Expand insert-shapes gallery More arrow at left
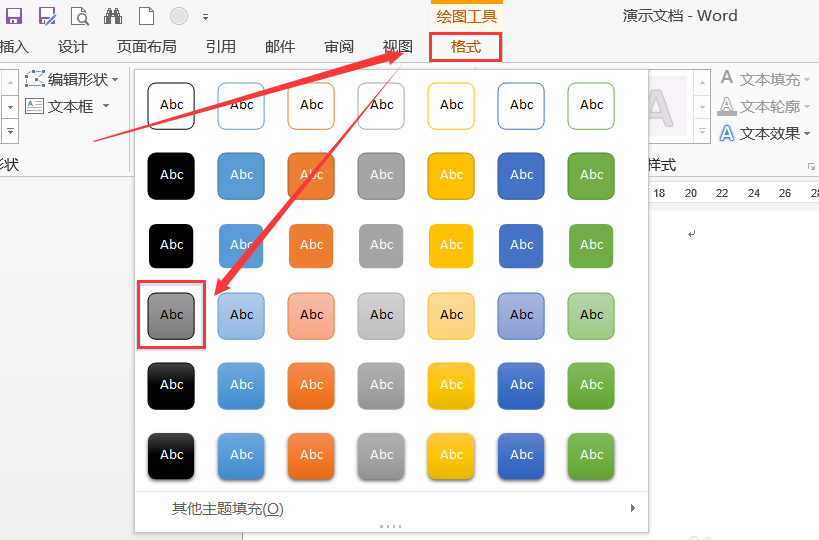This screenshot has width=819, height=540. pyautogui.click(x=10, y=131)
